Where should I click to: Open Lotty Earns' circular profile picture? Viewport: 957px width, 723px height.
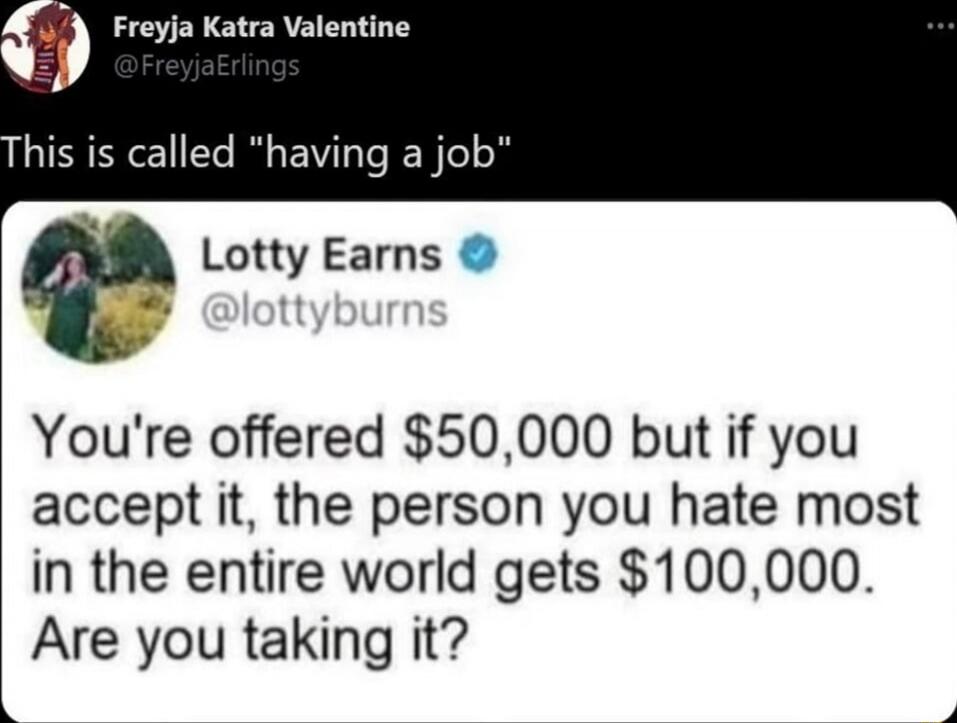(x=98, y=287)
